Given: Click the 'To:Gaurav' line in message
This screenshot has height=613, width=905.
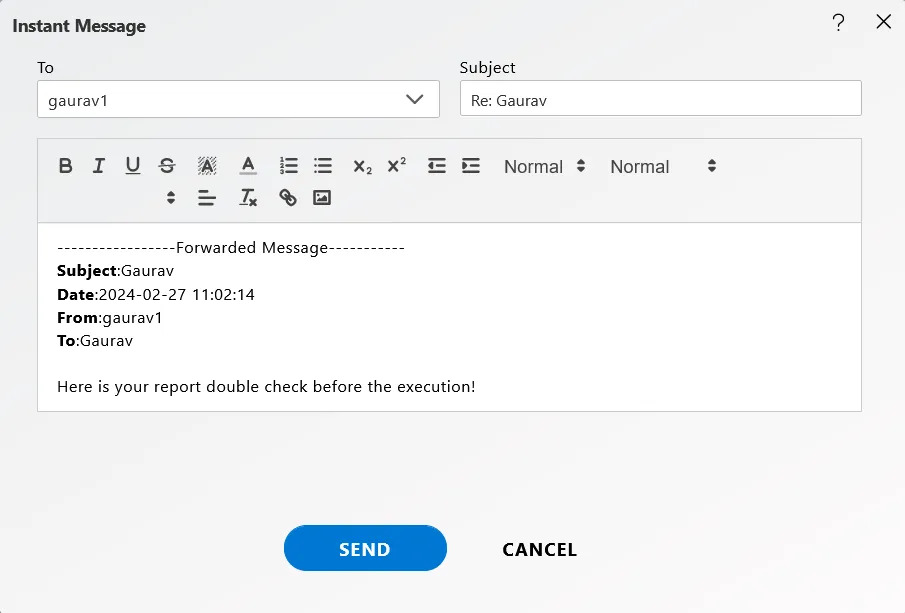Looking at the screenshot, I should [95, 341].
